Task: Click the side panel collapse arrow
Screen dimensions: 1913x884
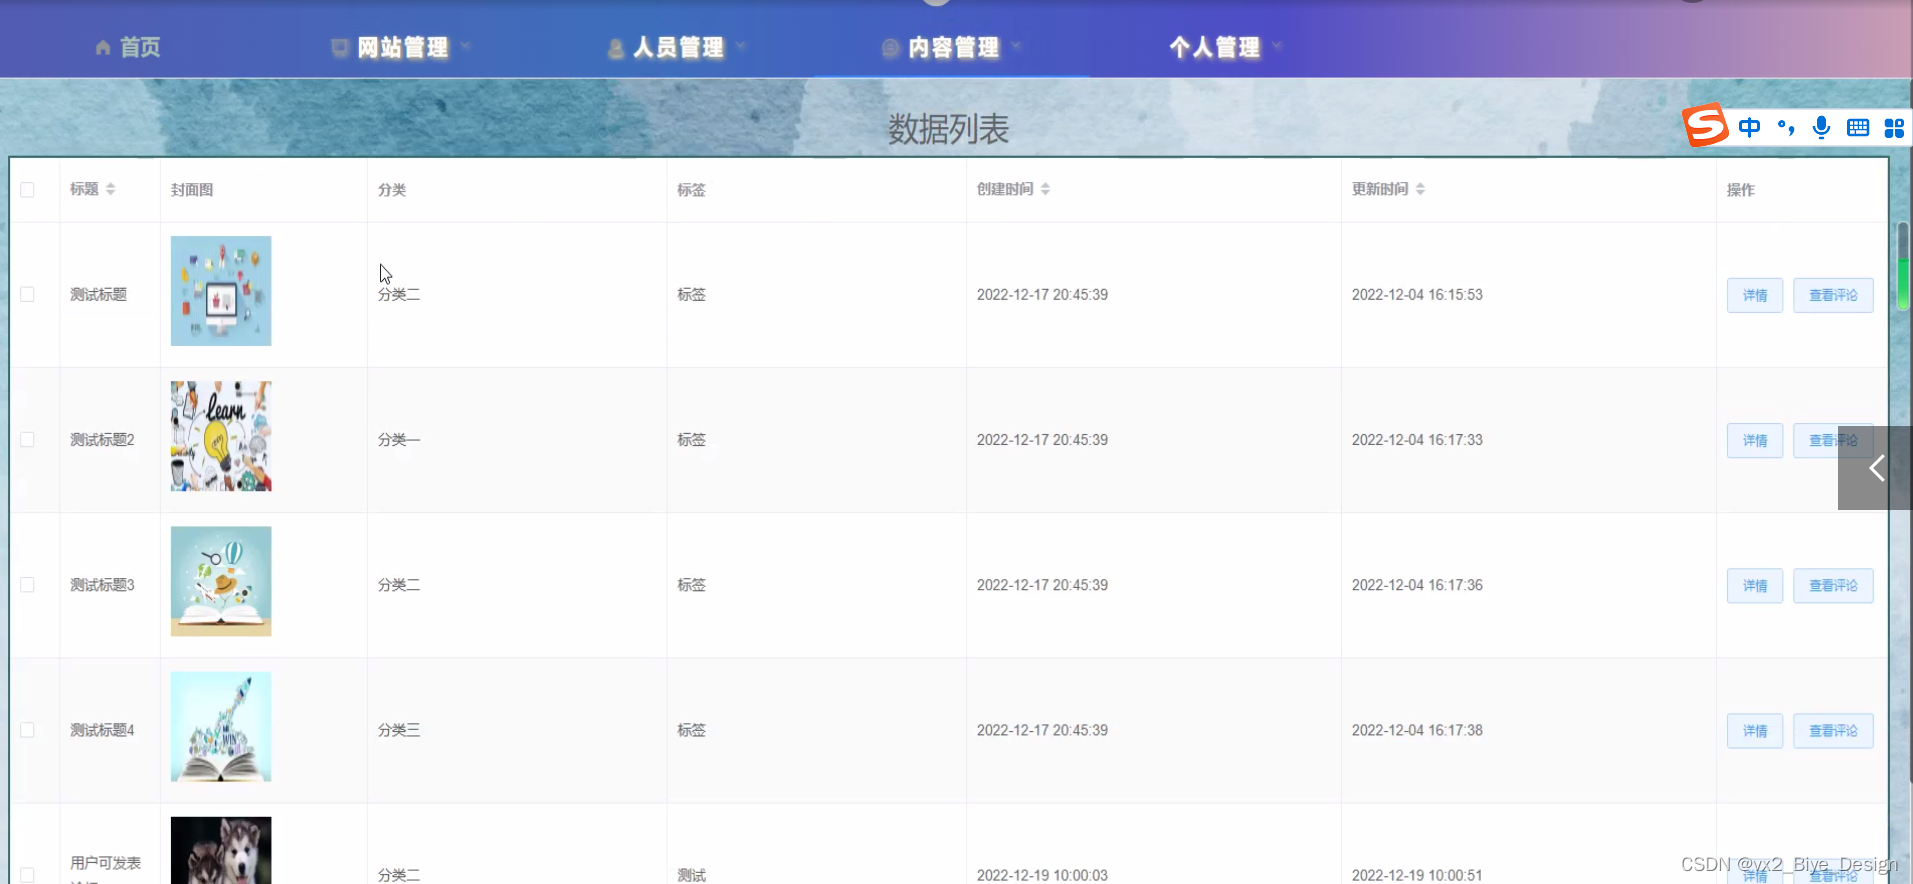Action: [1875, 468]
